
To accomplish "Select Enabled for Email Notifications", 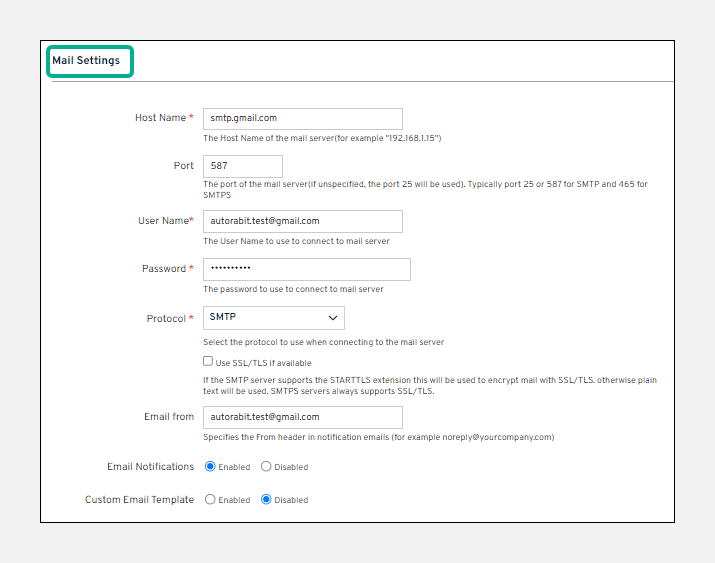I will (210, 467).
